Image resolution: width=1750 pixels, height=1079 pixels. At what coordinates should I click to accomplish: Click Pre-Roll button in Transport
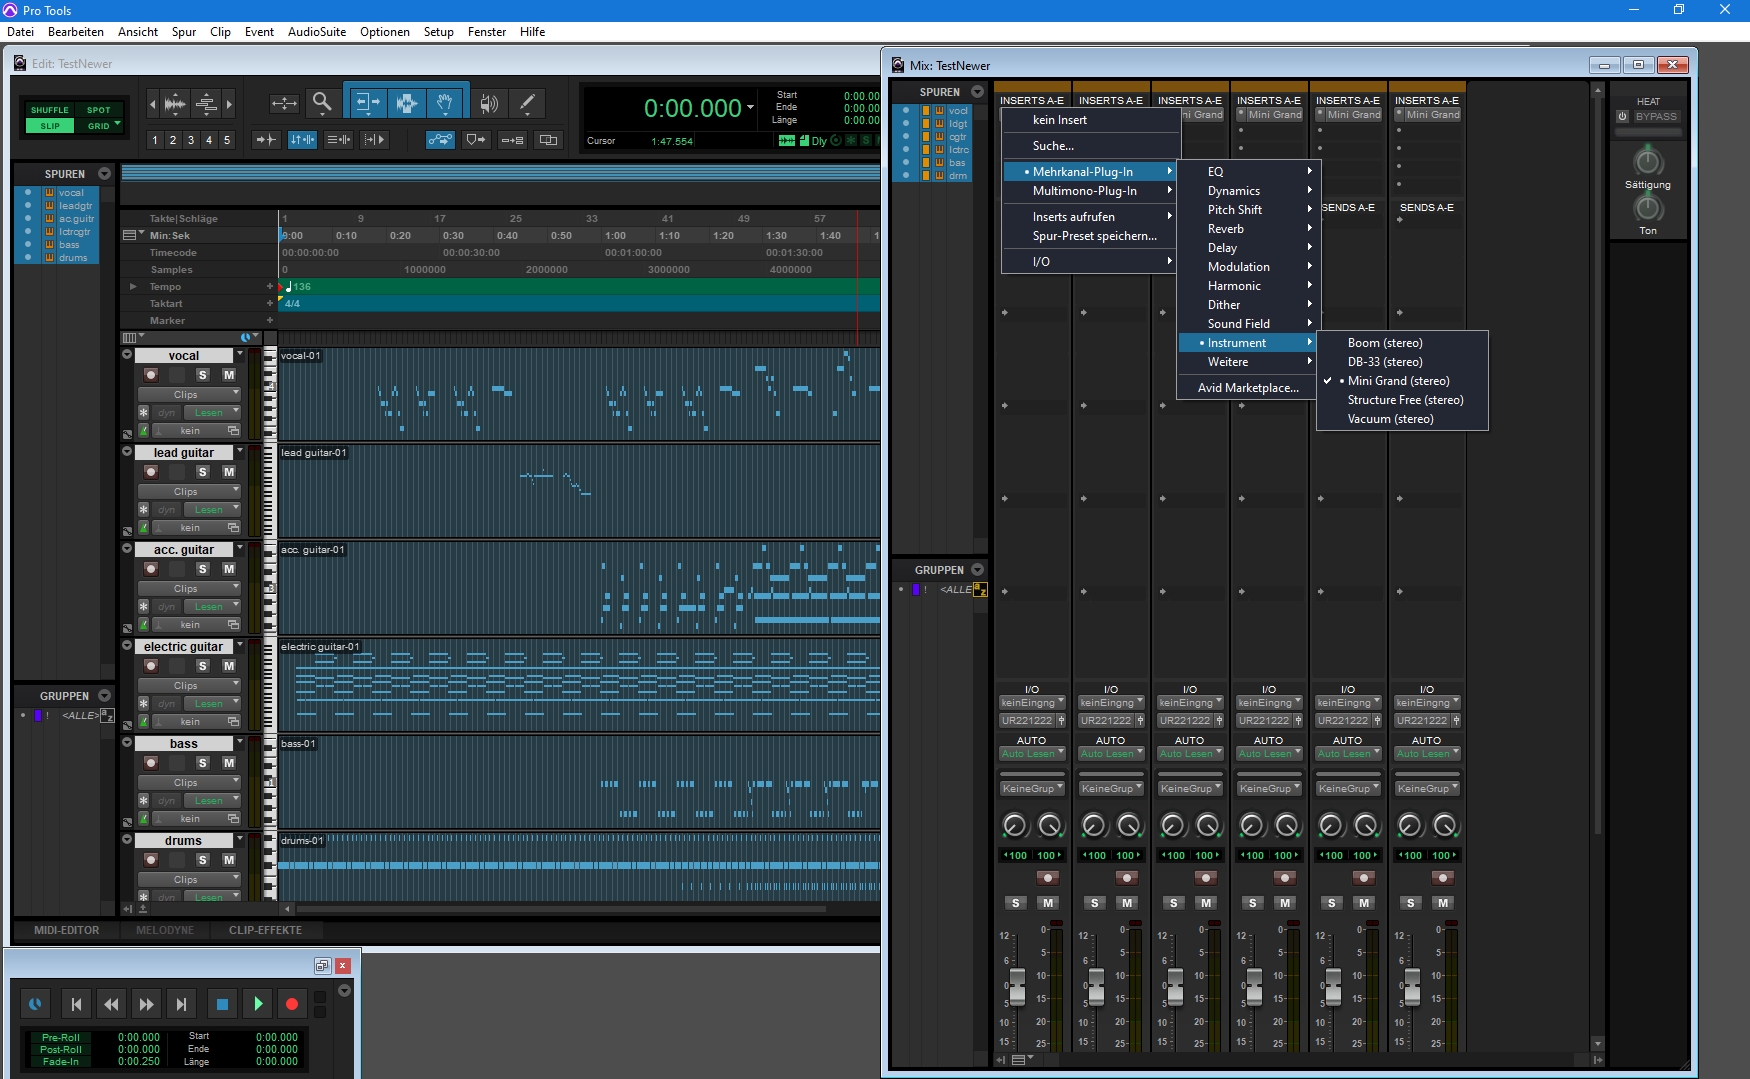coord(61,1038)
